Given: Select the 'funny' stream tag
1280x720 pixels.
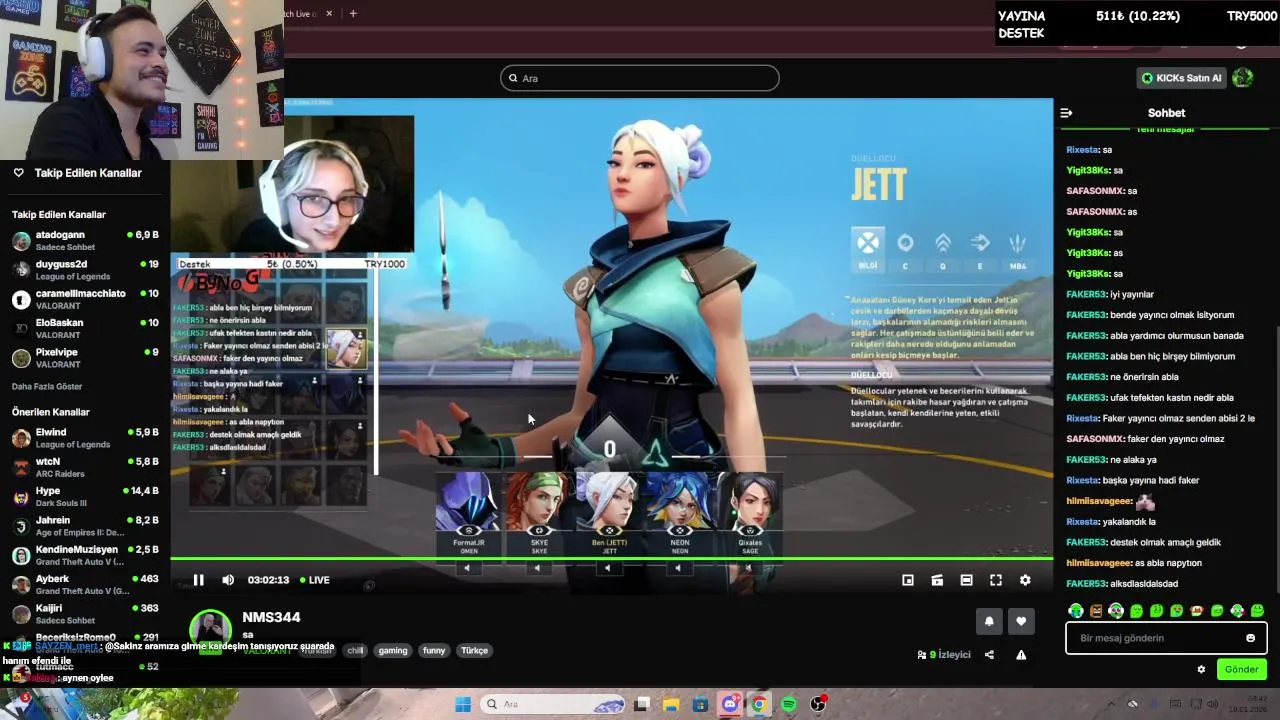Looking at the screenshot, I should point(434,650).
